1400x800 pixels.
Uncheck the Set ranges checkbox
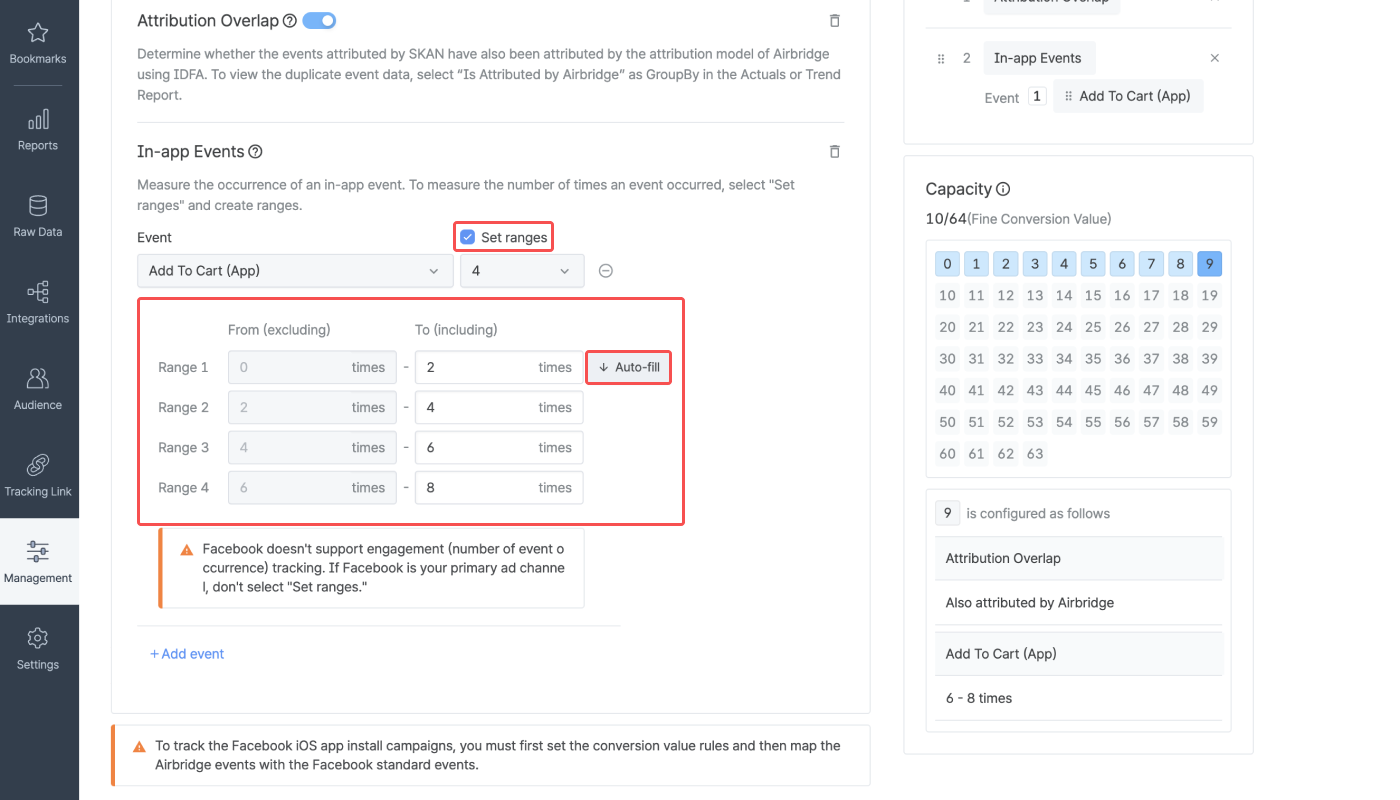pos(467,236)
